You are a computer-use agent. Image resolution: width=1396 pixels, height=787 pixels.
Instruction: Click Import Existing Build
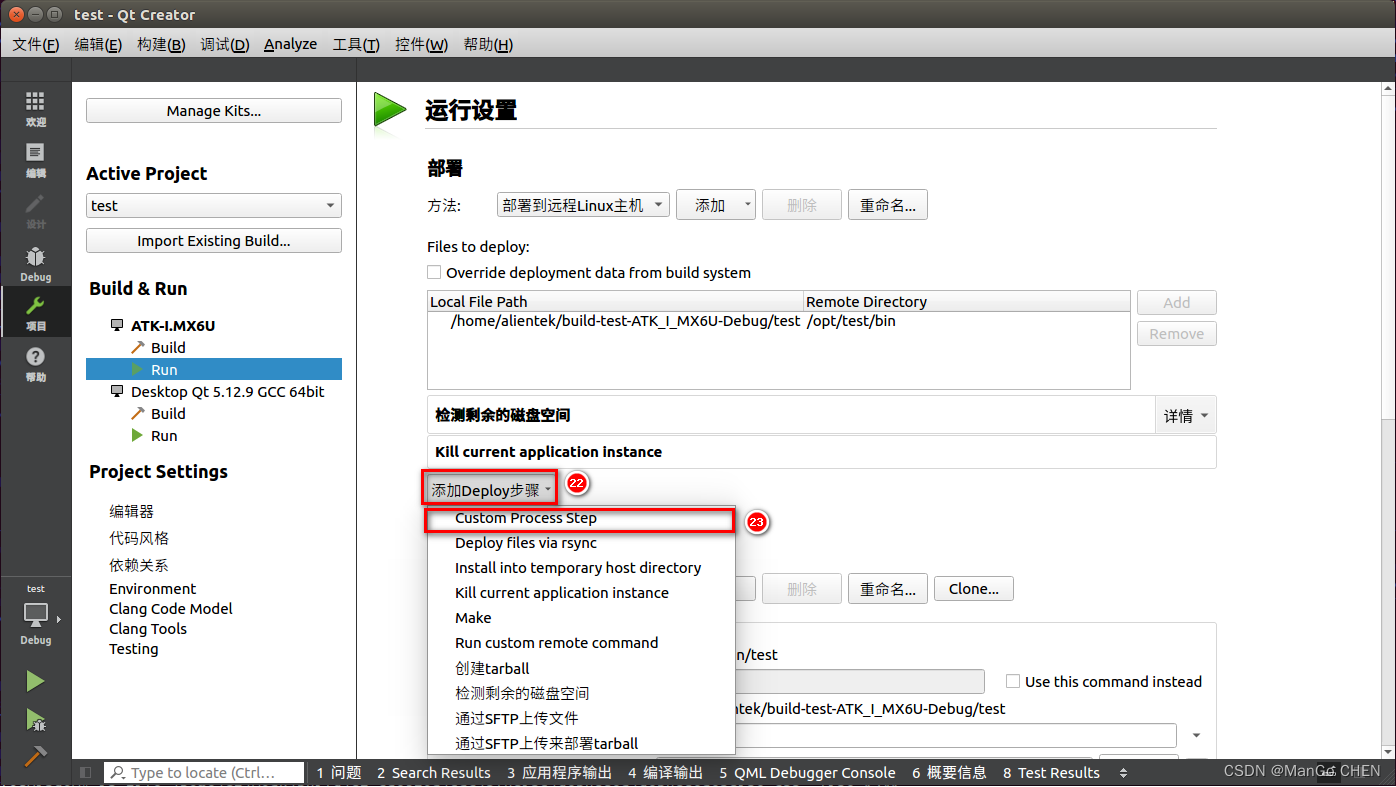point(213,240)
